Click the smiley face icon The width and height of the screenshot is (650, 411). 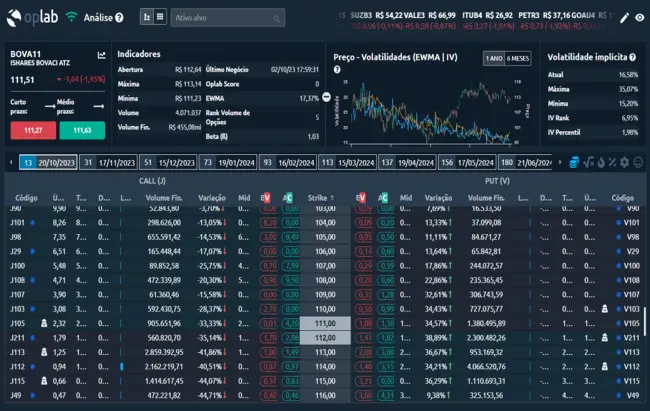point(638,162)
